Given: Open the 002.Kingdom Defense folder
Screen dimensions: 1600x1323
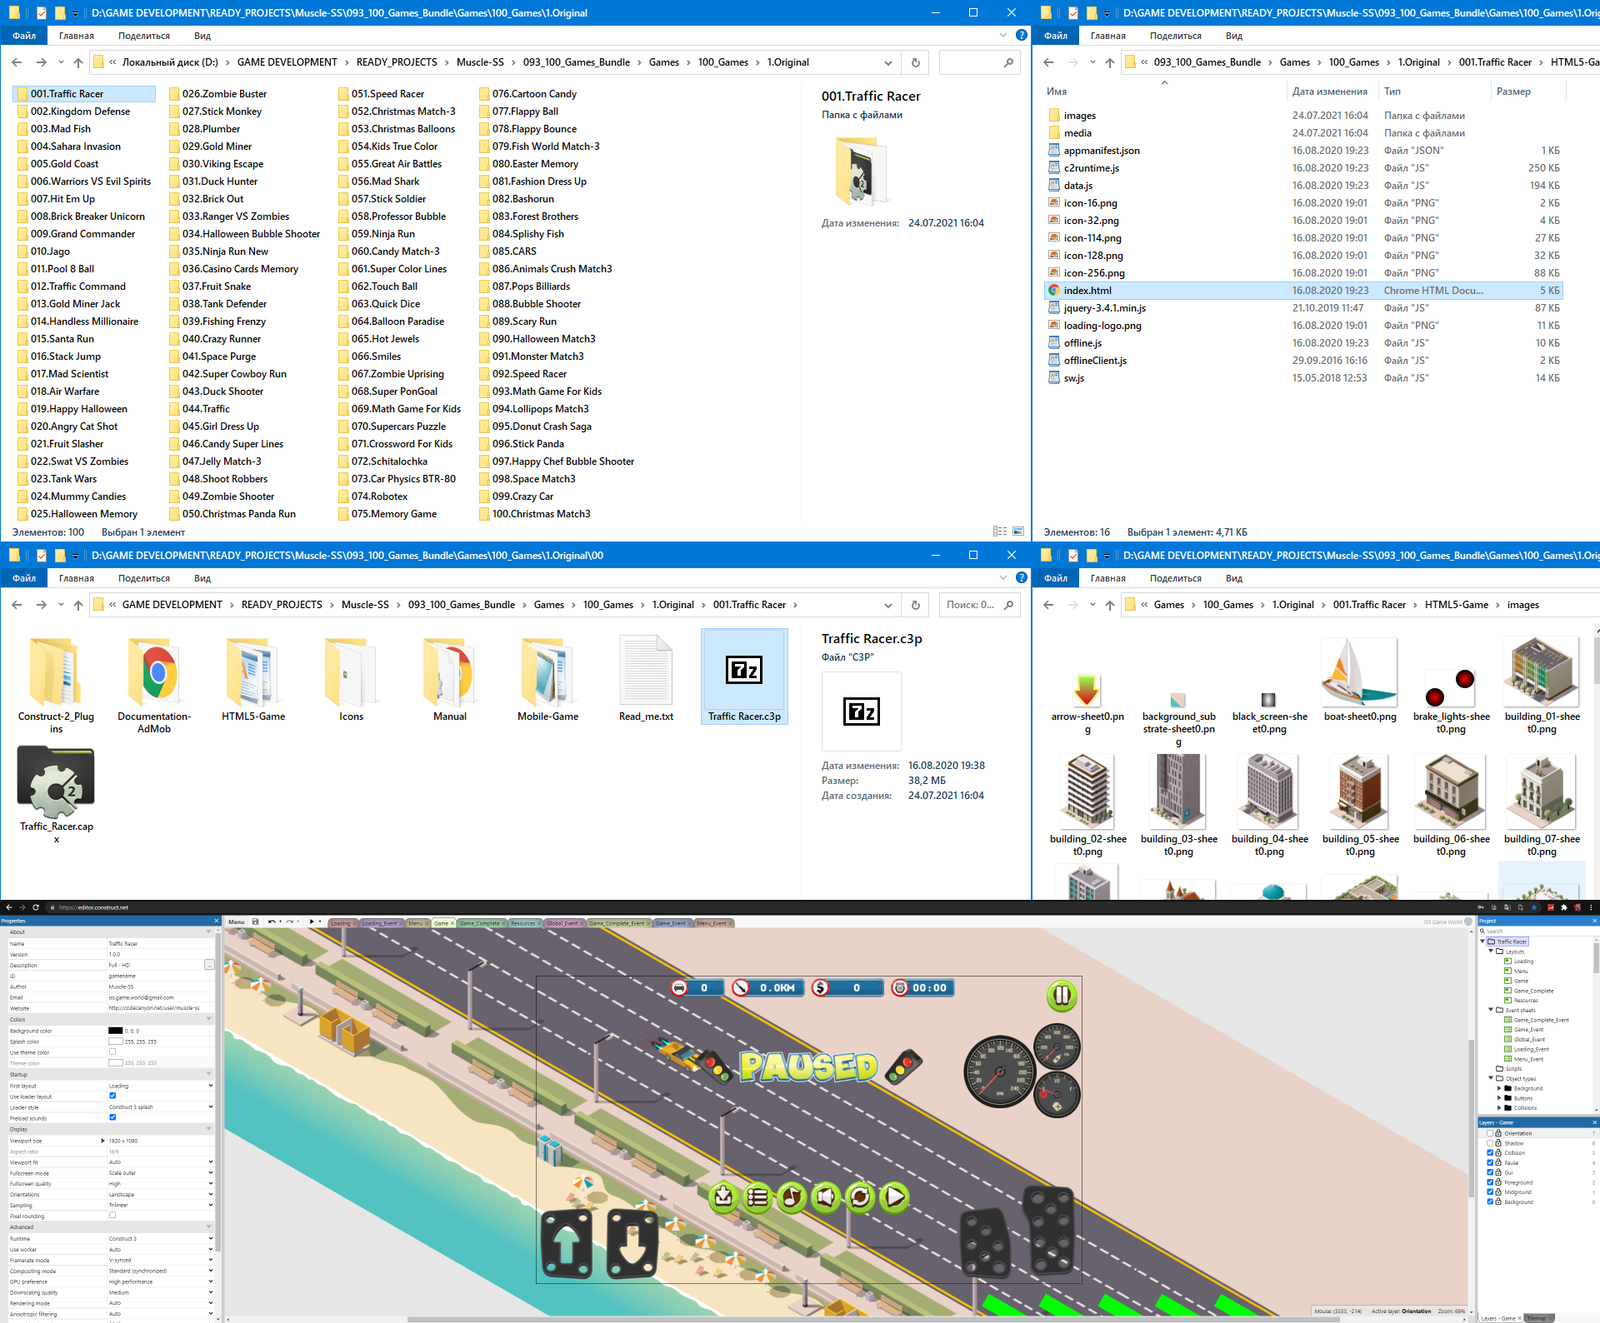Looking at the screenshot, I should pyautogui.click(x=80, y=111).
